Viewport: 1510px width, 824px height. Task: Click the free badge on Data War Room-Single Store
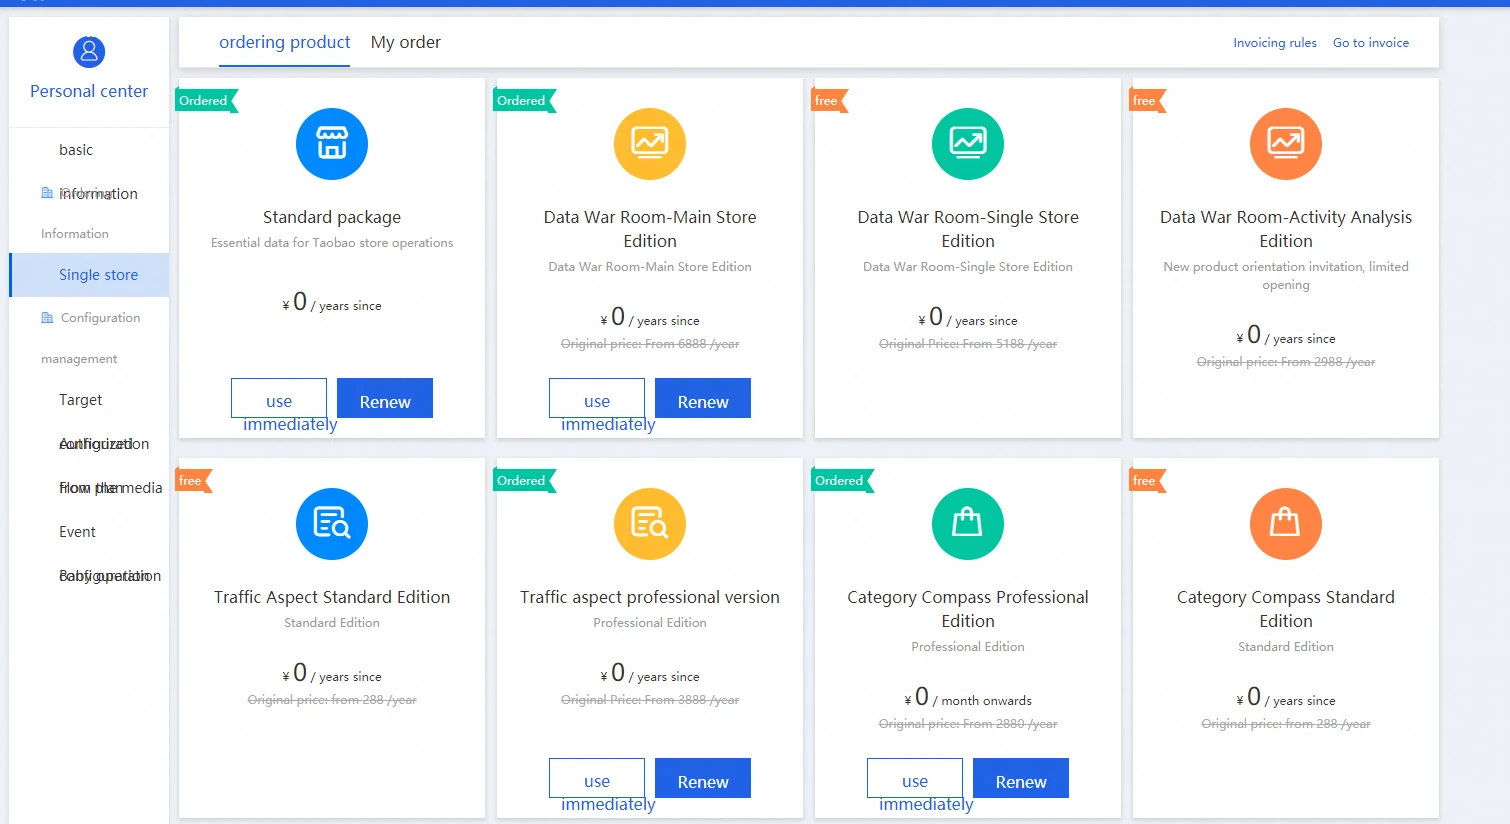pos(830,101)
